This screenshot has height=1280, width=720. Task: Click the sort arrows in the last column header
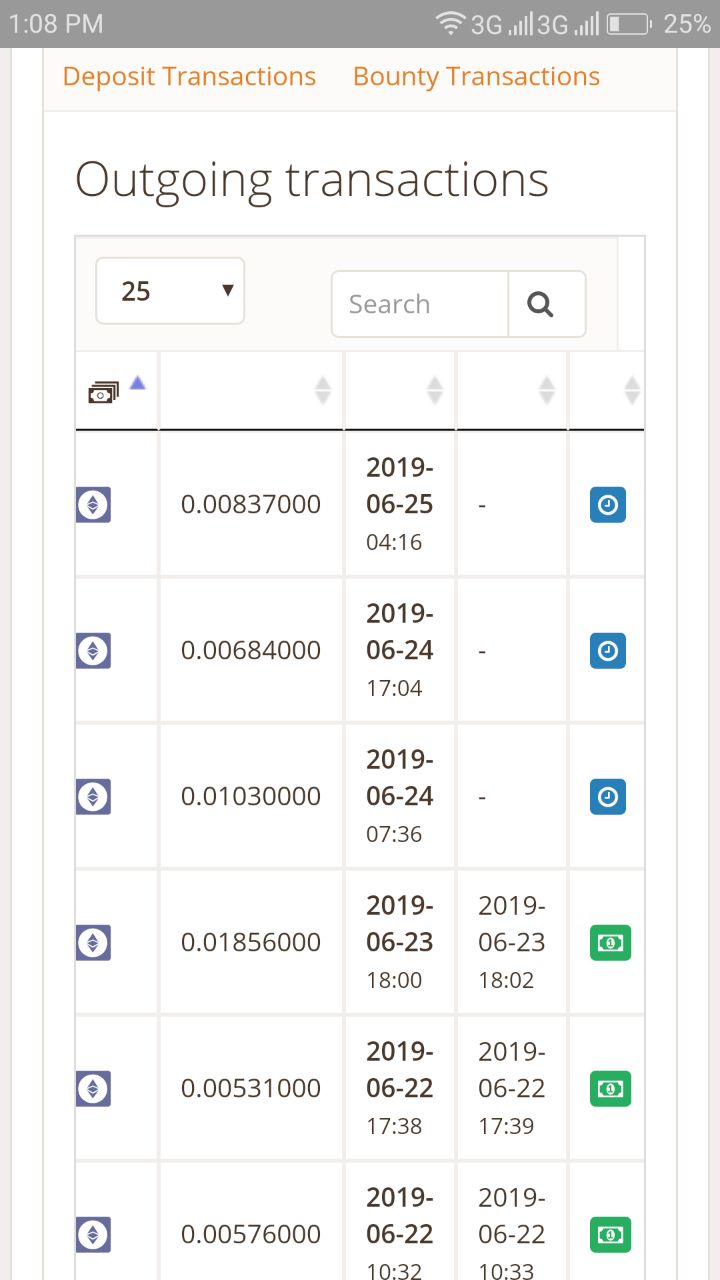tap(631, 390)
